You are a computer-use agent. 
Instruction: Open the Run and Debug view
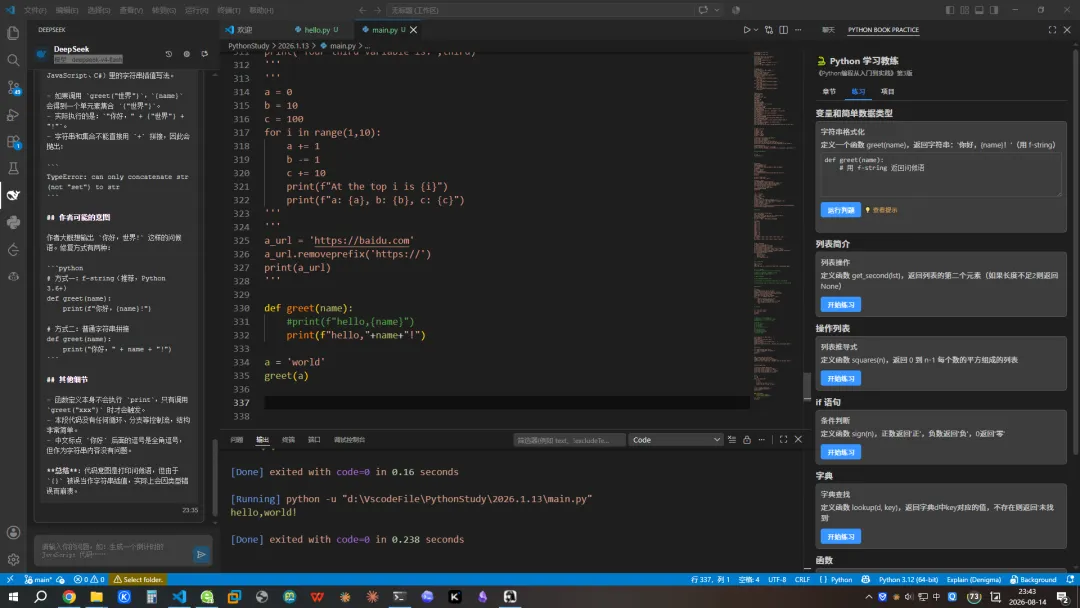(13, 114)
